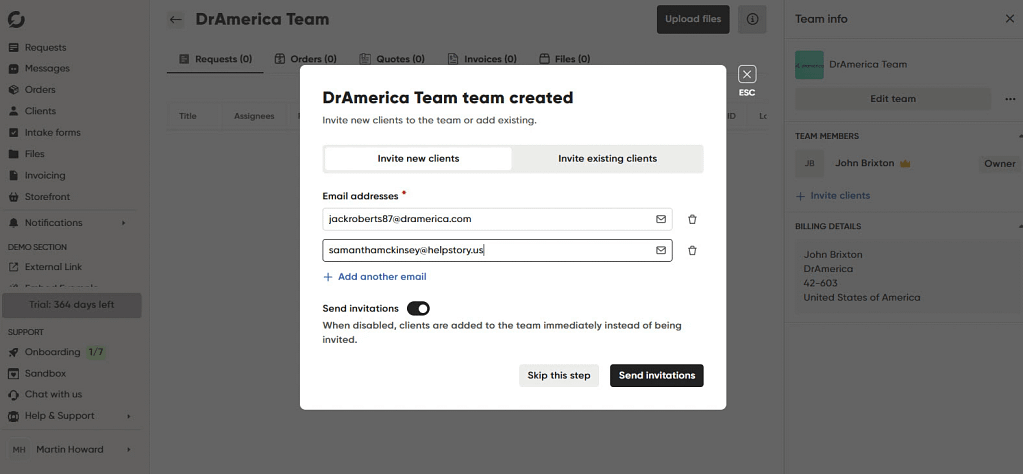Select the Files (0) tab
1023x474 pixels.
pyautogui.click(x=564, y=59)
